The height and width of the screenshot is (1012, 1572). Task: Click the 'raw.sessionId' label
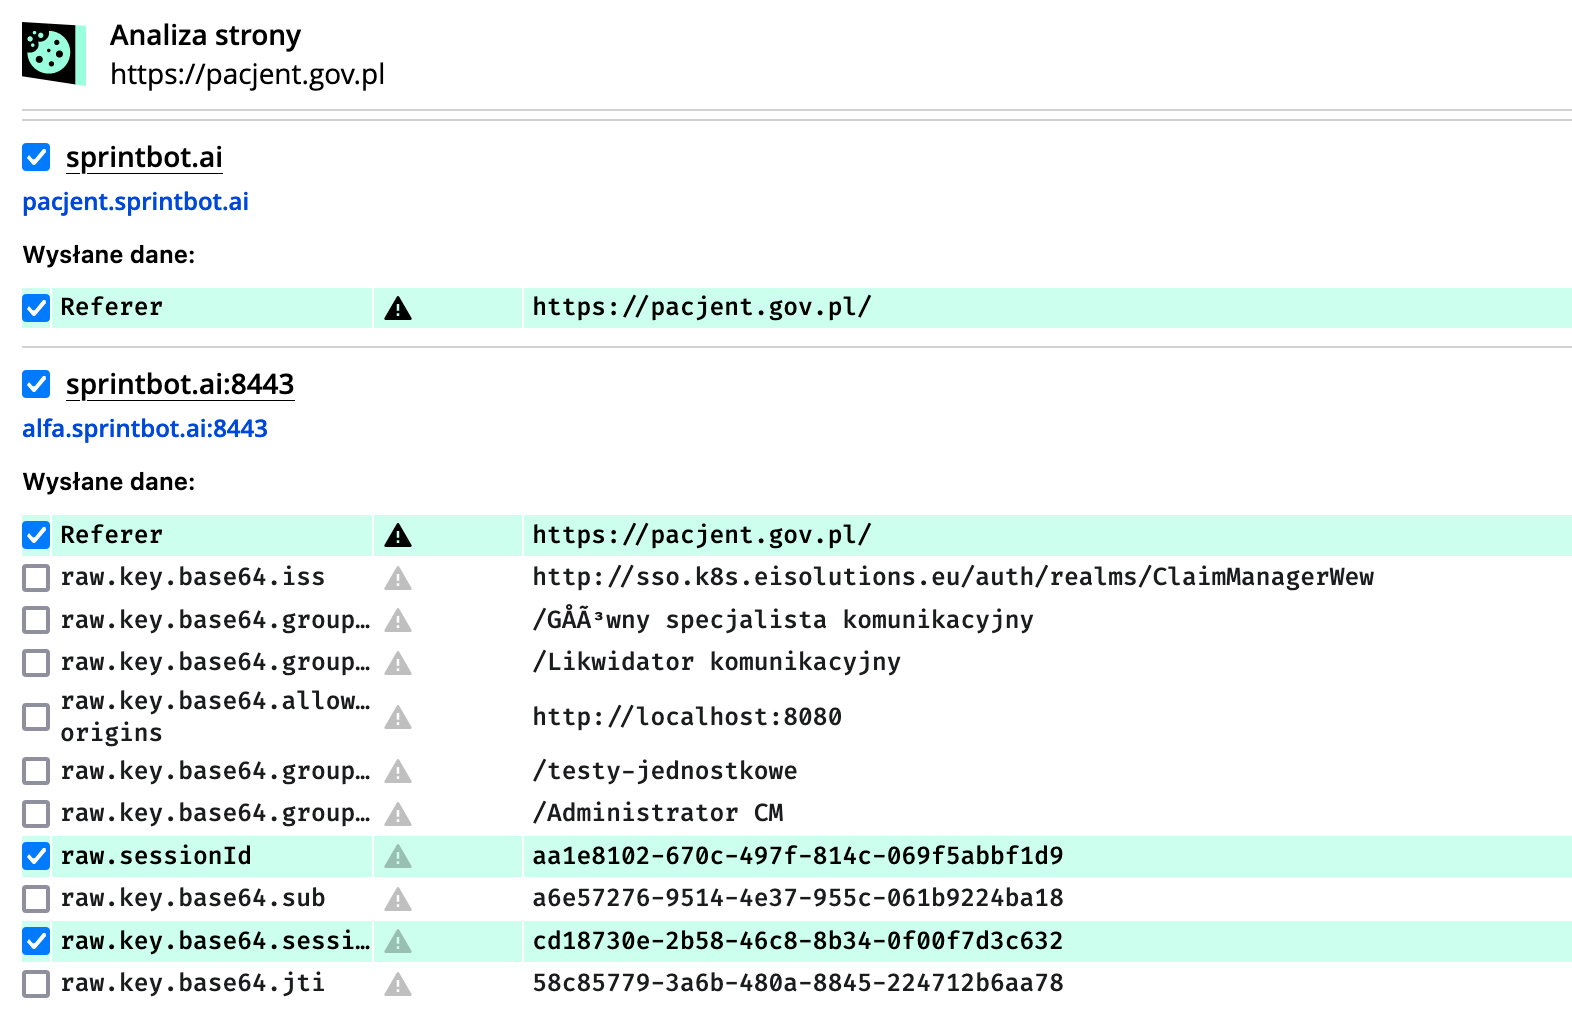click(156, 856)
